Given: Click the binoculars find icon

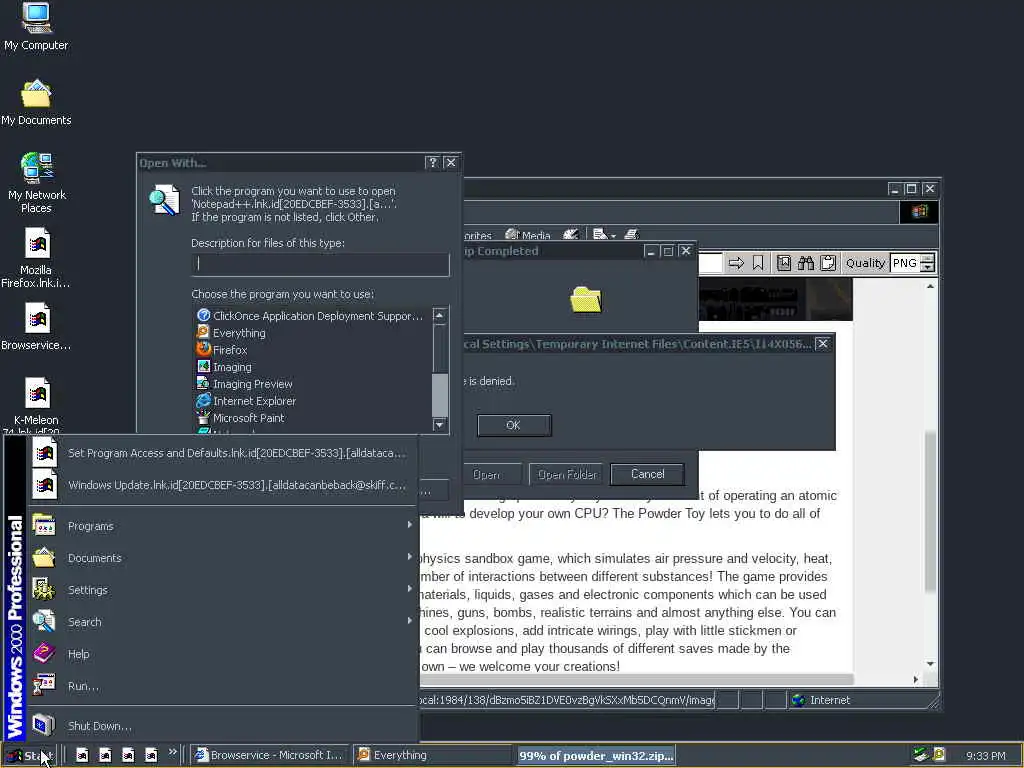Looking at the screenshot, I should [x=806, y=263].
